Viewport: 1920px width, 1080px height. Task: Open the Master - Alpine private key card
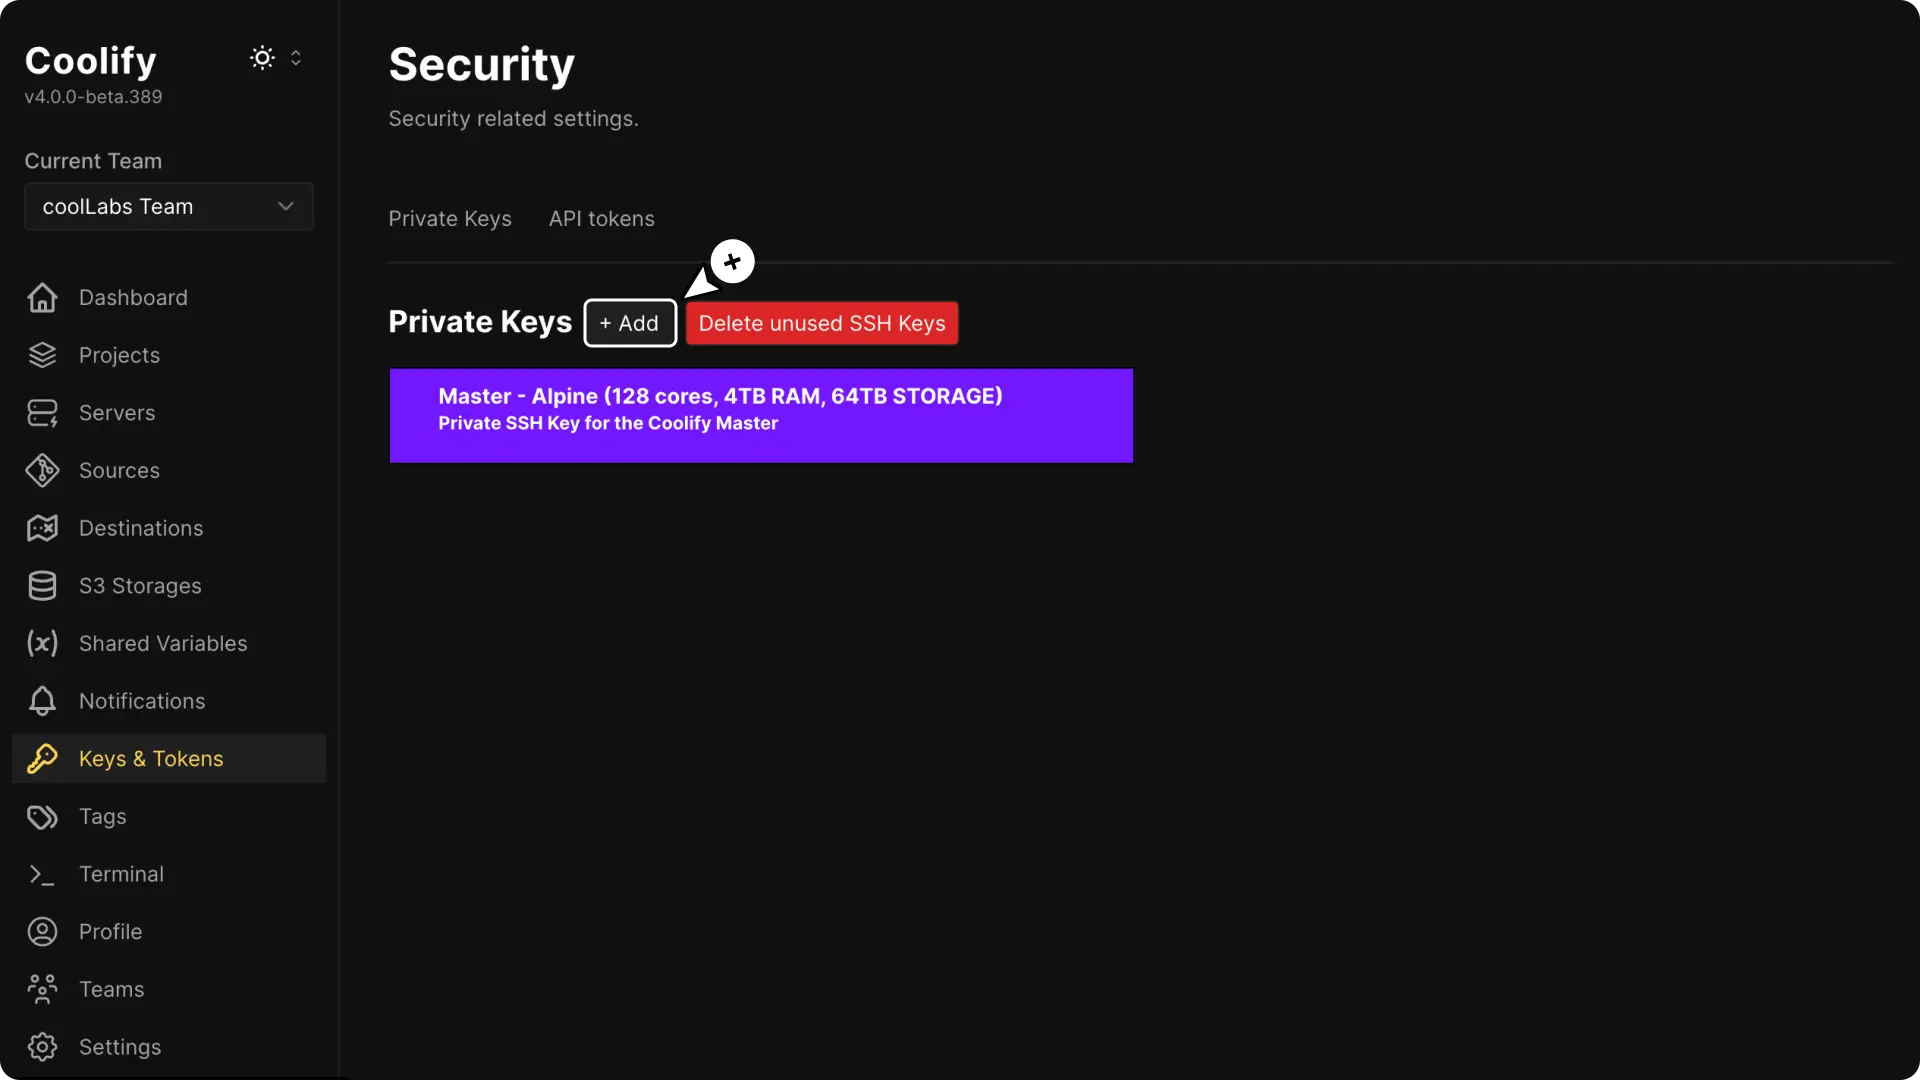(x=760, y=415)
